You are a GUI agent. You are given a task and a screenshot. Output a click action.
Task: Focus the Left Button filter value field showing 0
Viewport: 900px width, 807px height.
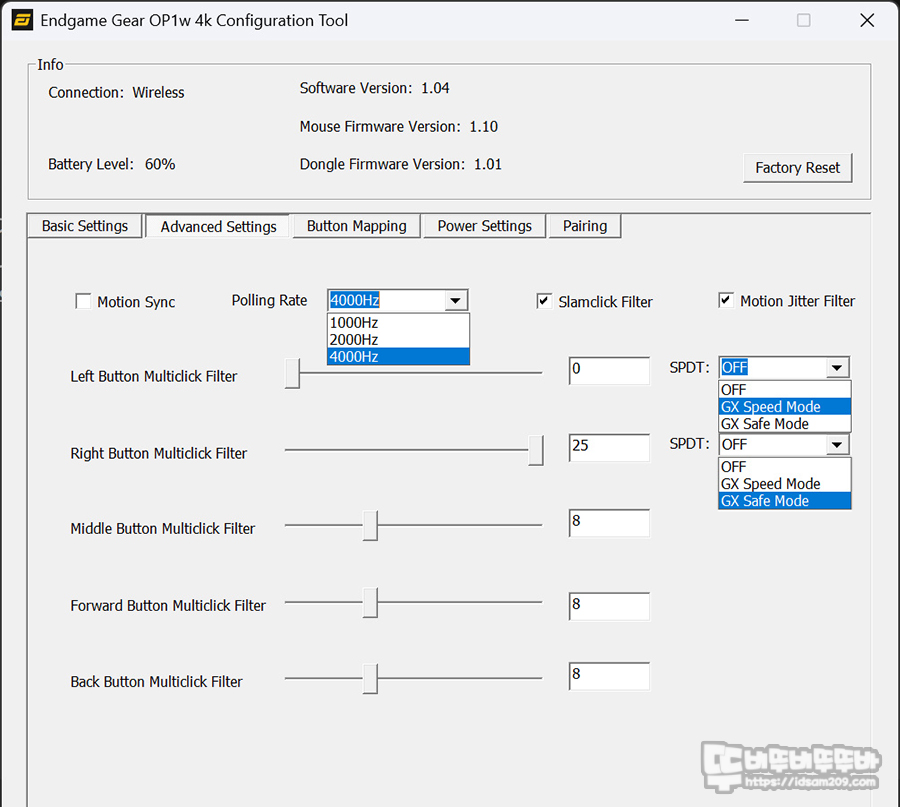coord(609,371)
